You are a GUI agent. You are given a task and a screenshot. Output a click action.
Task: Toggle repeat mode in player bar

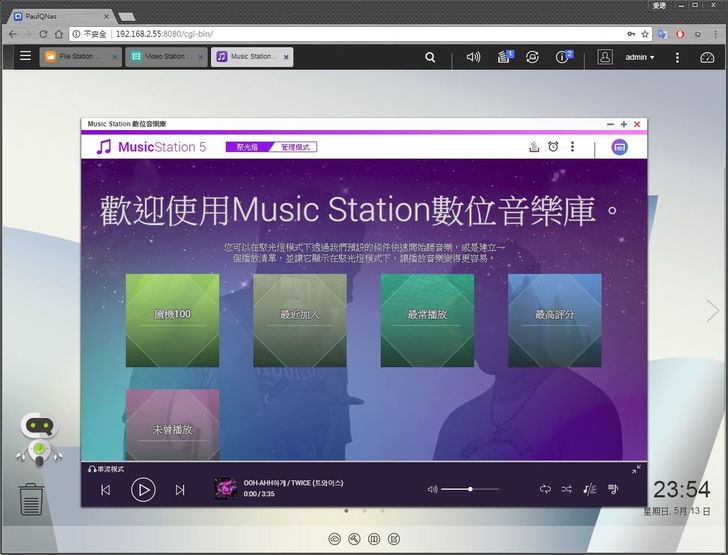(x=545, y=489)
